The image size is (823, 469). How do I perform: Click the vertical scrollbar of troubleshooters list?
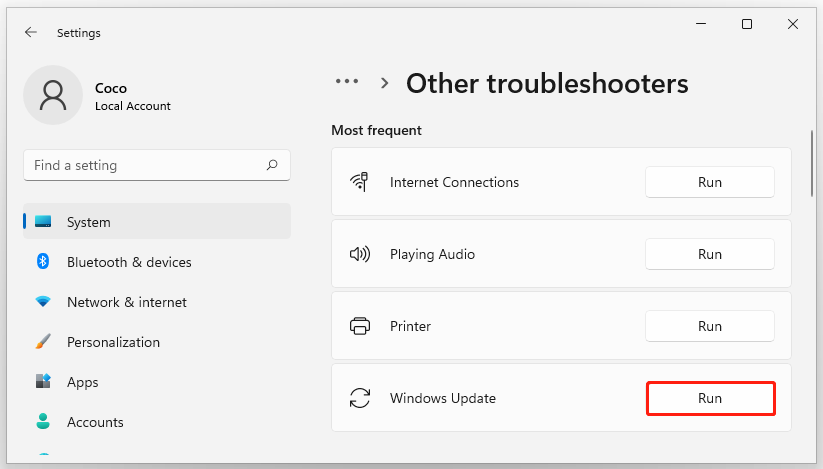[x=812, y=164]
